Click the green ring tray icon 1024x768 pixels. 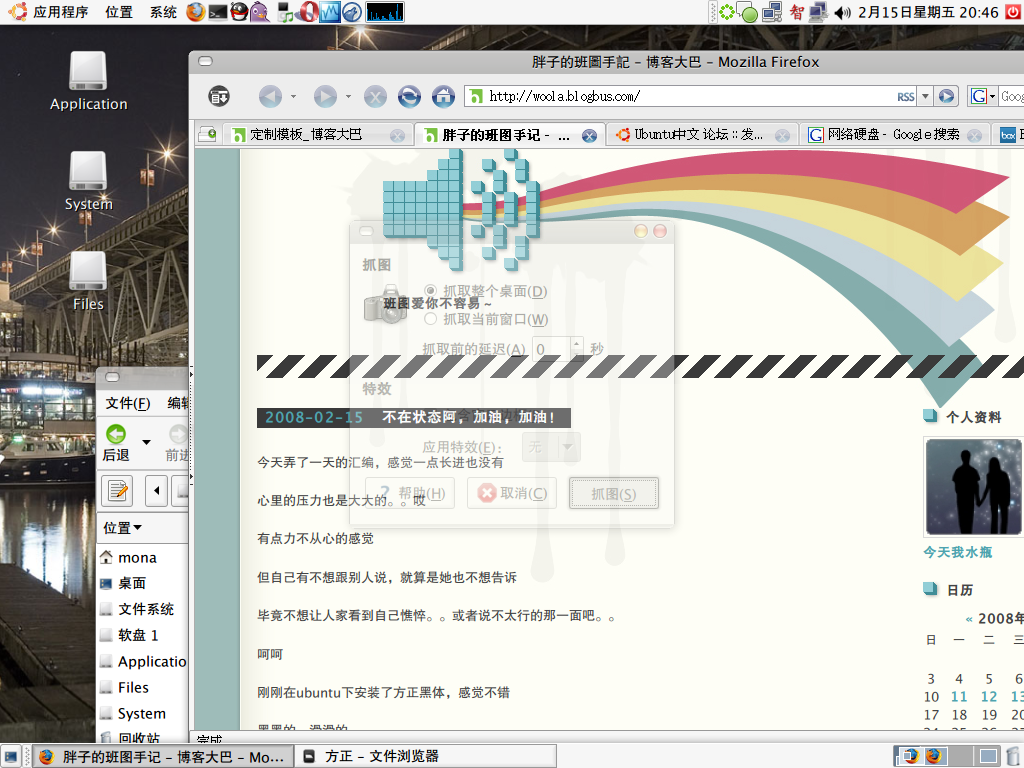coord(726,12)
